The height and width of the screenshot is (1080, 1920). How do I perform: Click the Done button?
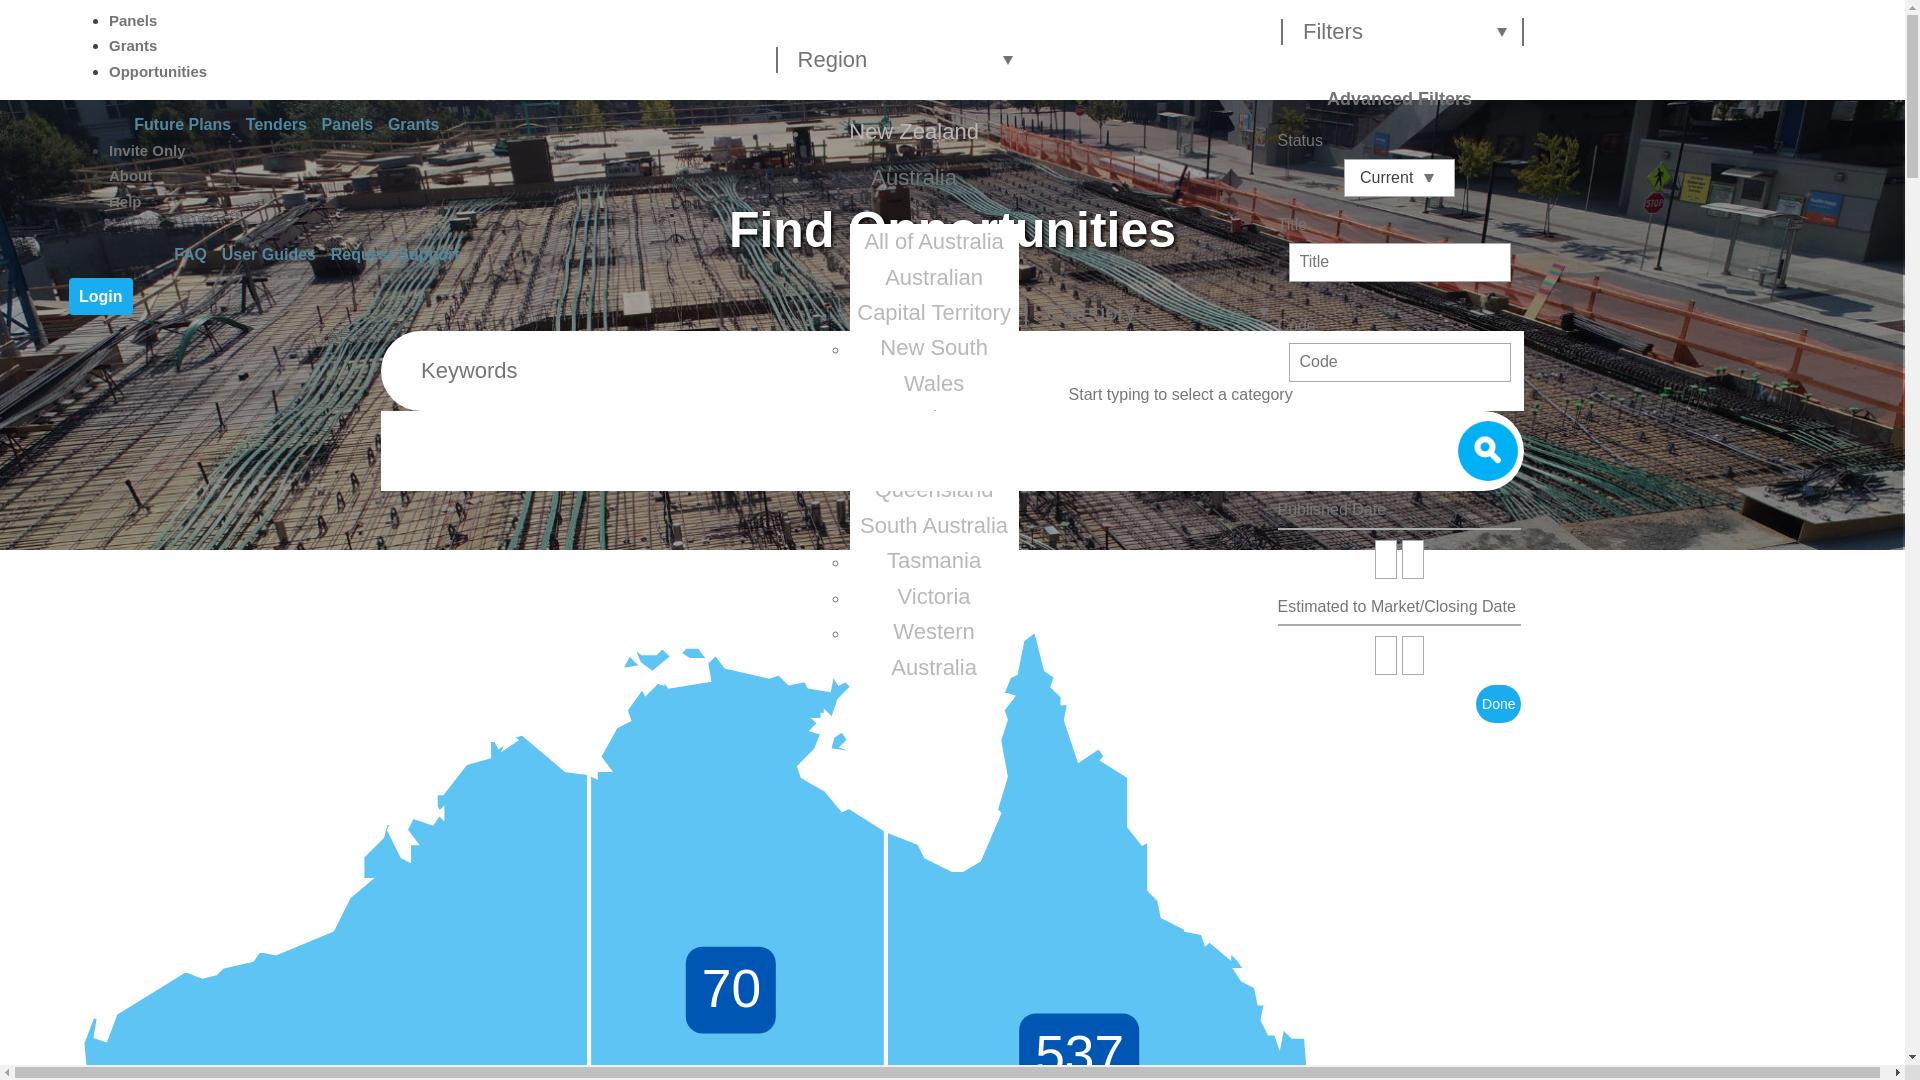[x=1498, y=704]
